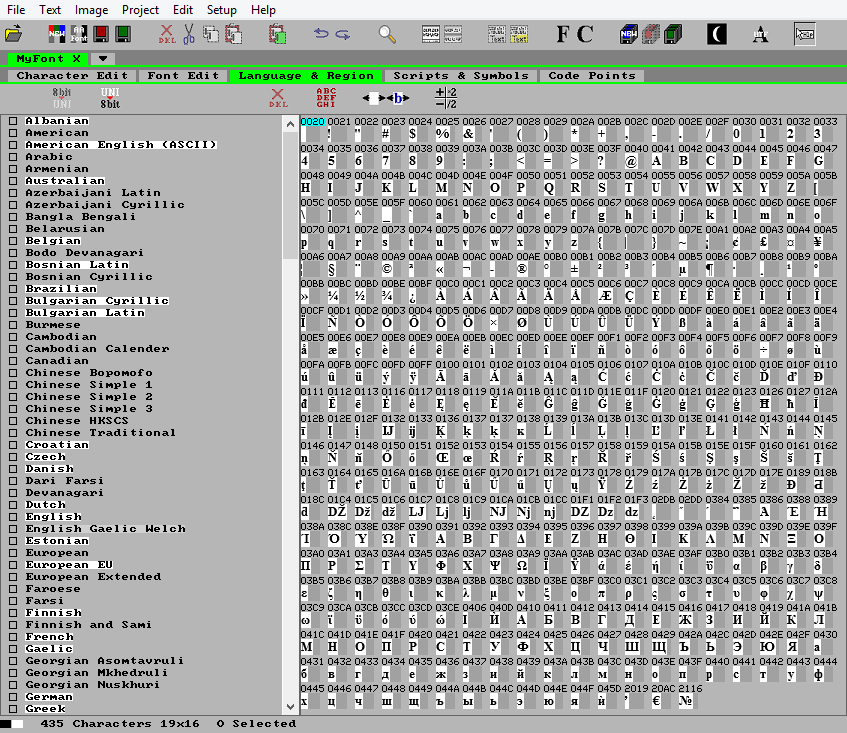Convert UNI to 8bit icon
This screenshot has height=733, width=847.
click(x=110, y=98)
